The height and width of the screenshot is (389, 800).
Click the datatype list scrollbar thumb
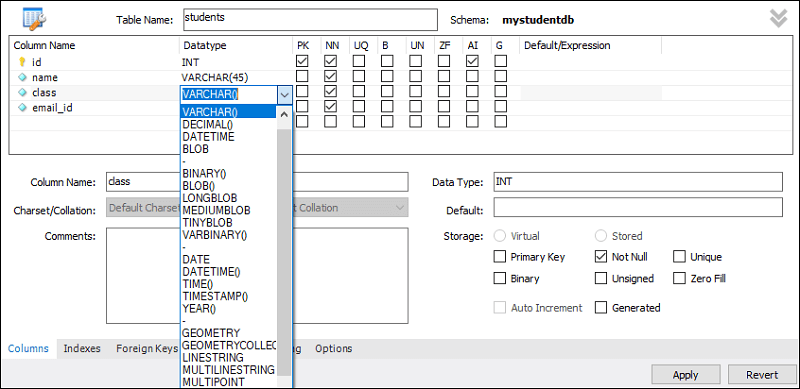pos(284,253)
